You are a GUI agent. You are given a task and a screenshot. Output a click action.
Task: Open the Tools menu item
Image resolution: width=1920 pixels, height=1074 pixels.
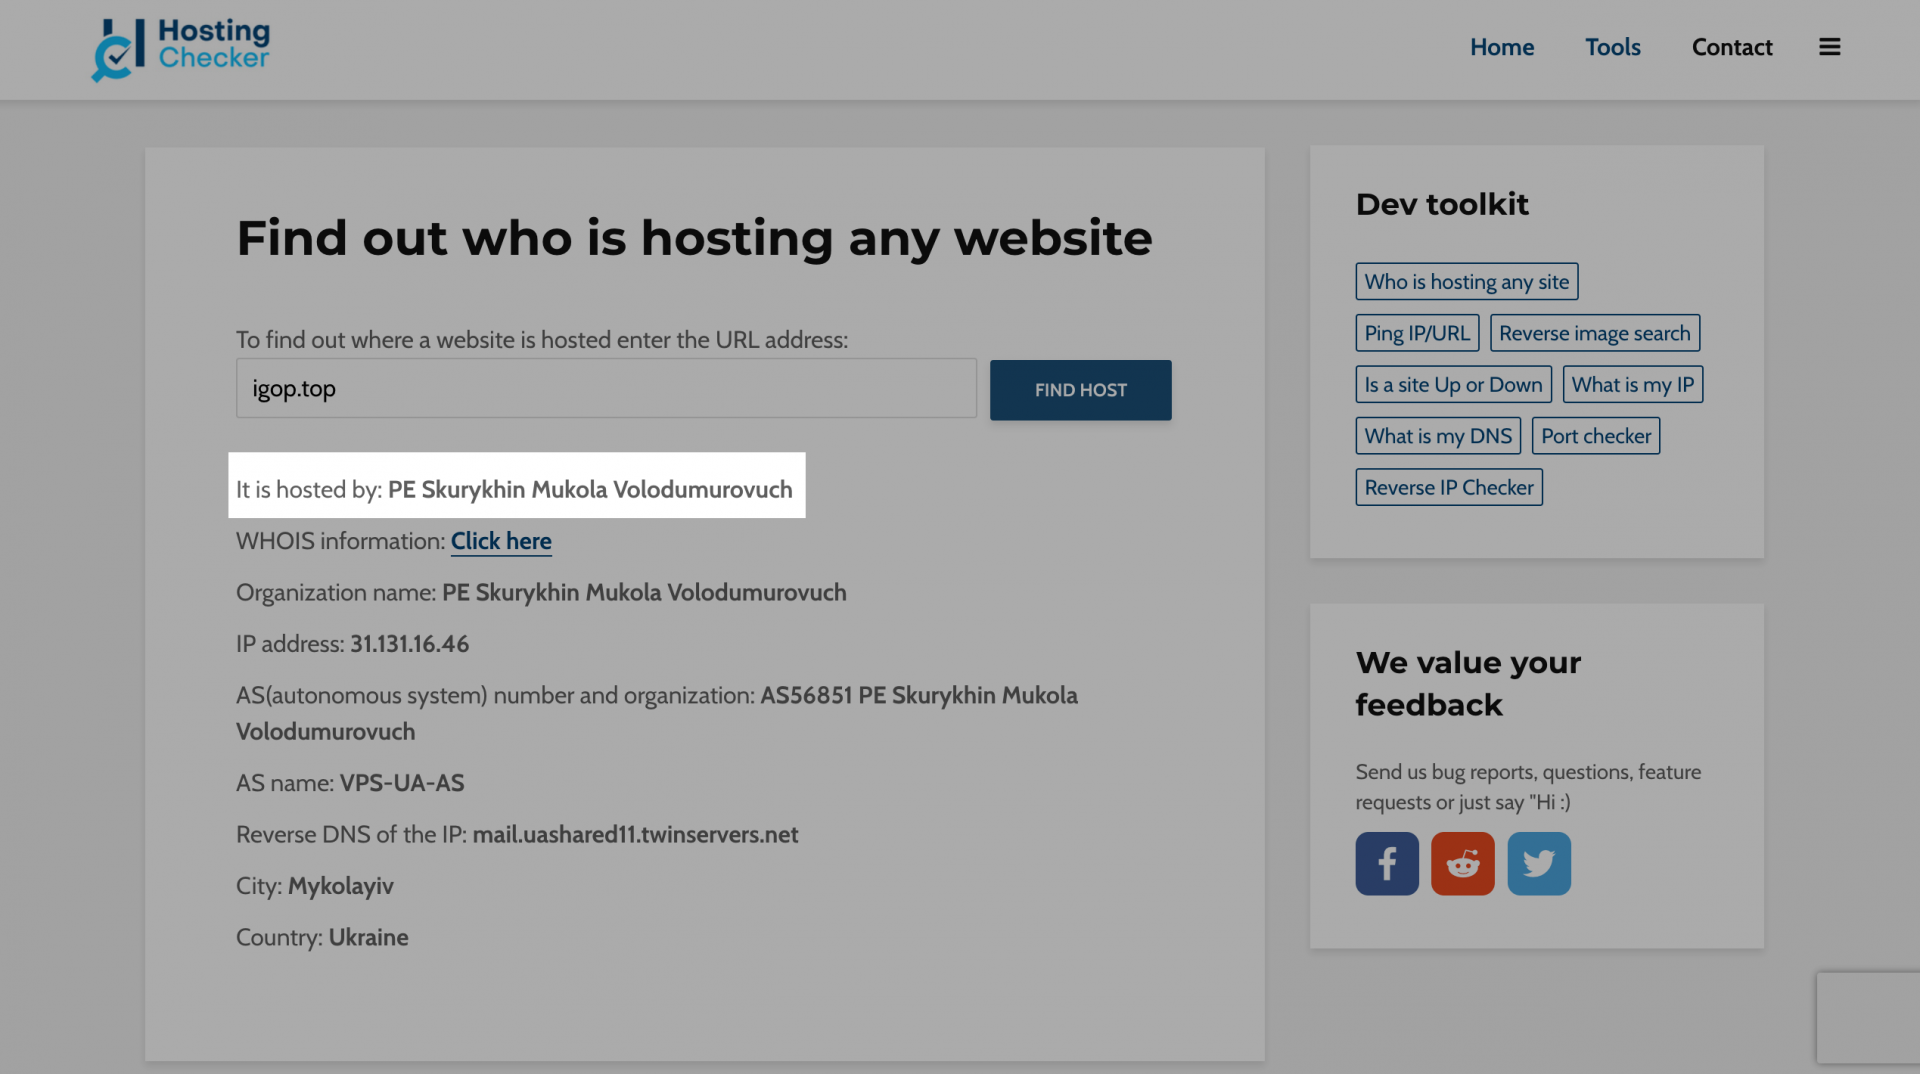1612,47
